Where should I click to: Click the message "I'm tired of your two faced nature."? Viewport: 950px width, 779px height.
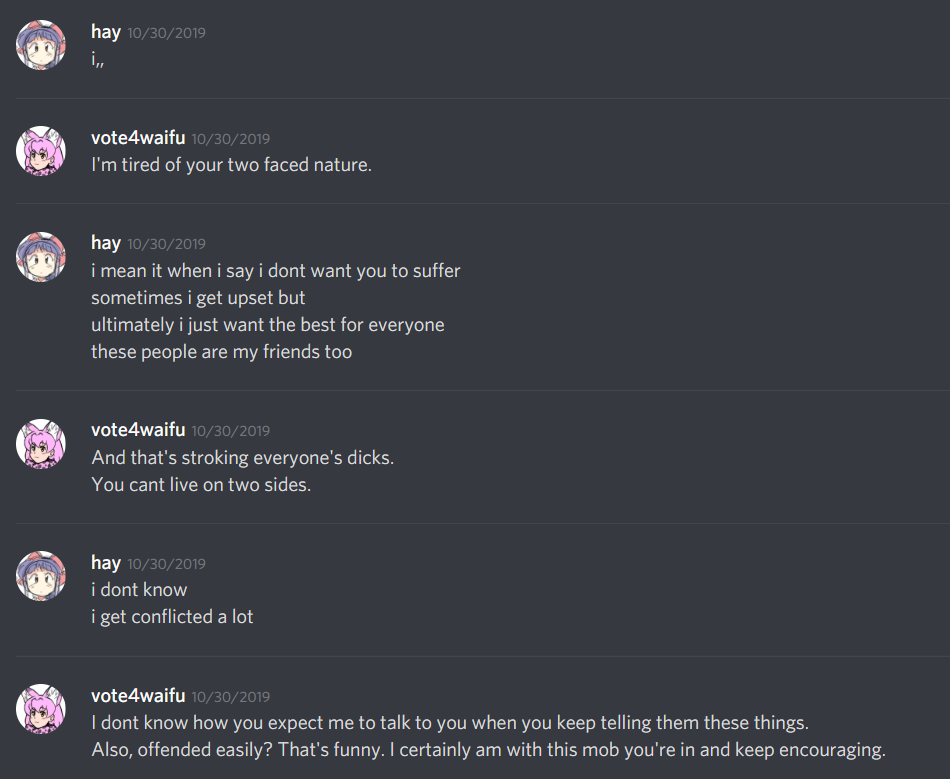point(231,164)
